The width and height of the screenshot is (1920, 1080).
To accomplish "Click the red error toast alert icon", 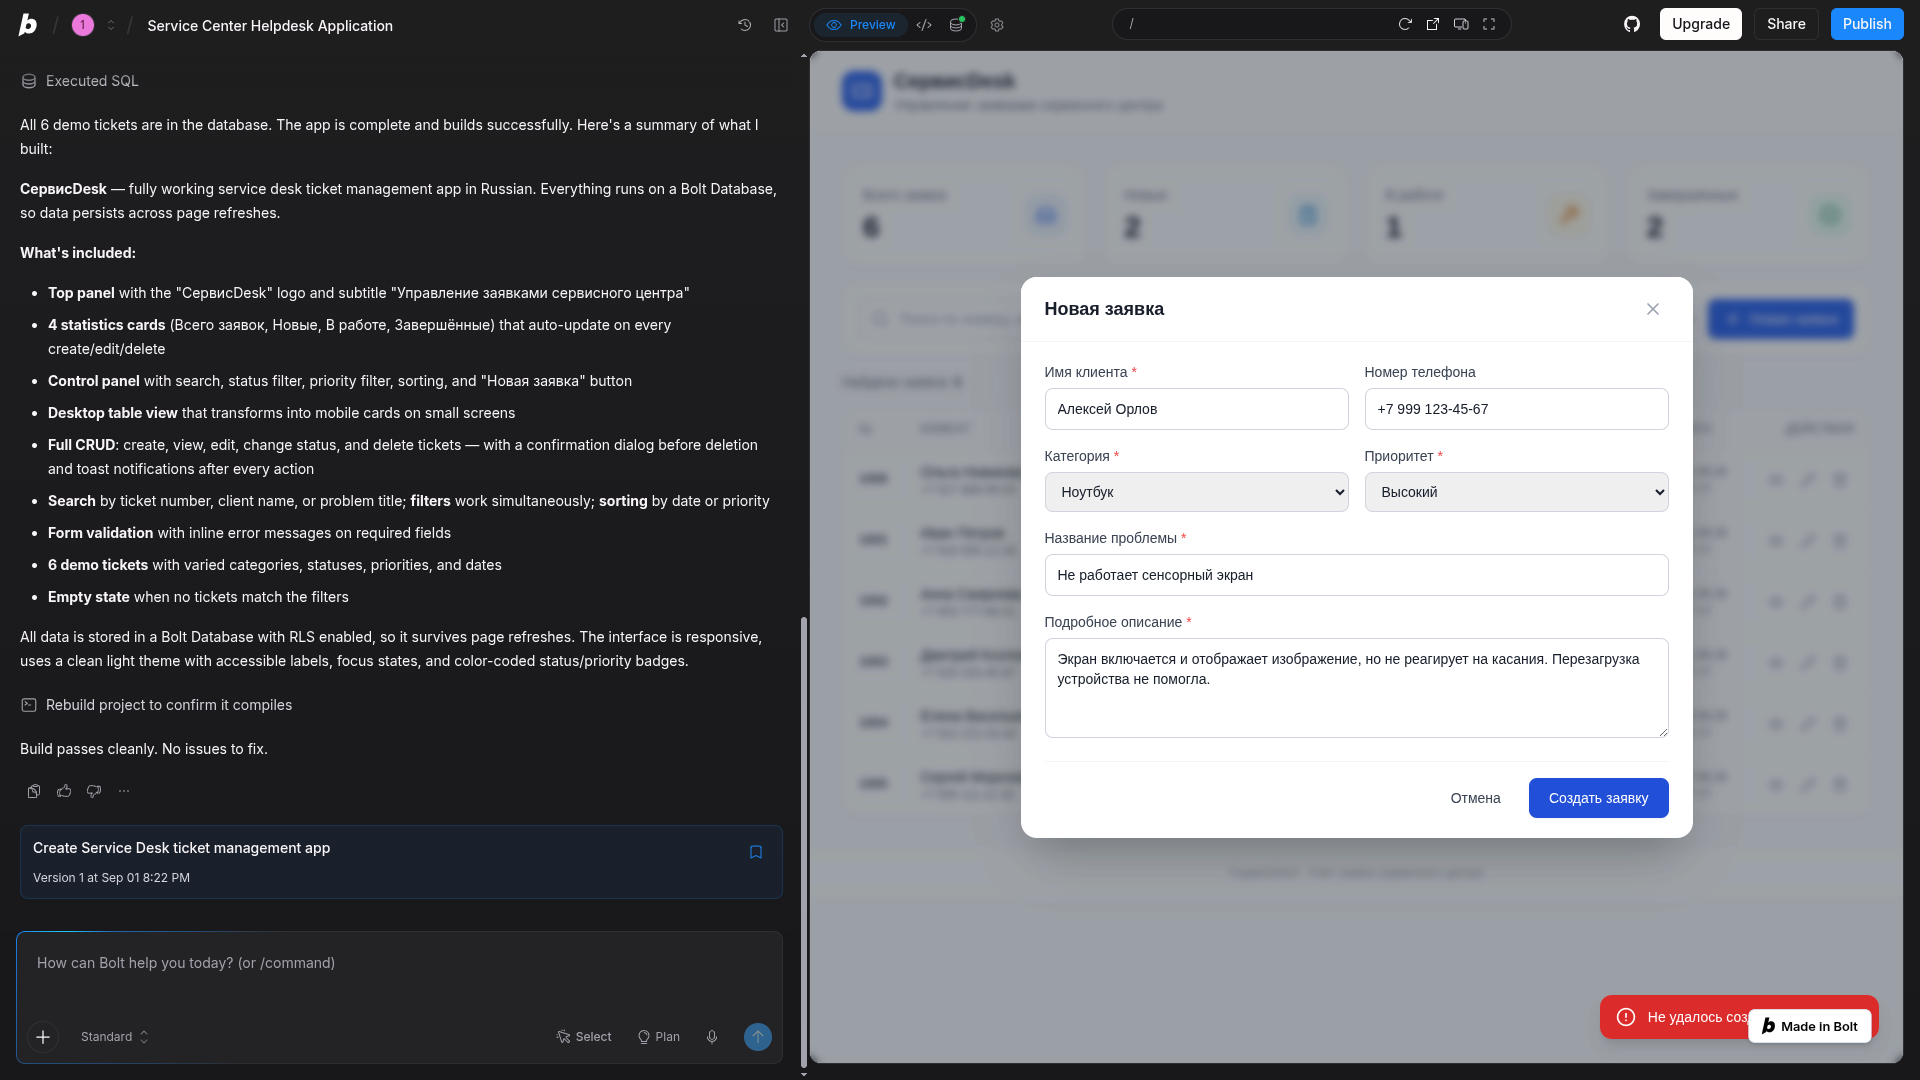I will coord(1626,1017).
